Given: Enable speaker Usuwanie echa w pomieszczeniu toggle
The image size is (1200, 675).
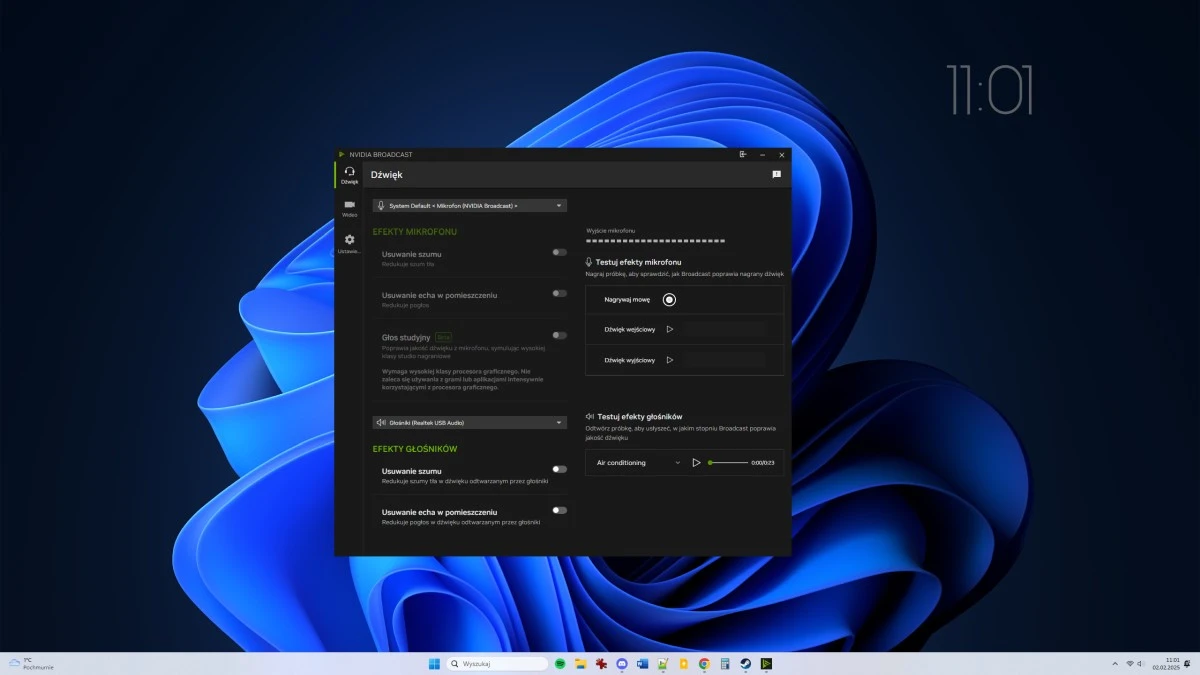Looking at the screenshot, I should pos(559,510).
